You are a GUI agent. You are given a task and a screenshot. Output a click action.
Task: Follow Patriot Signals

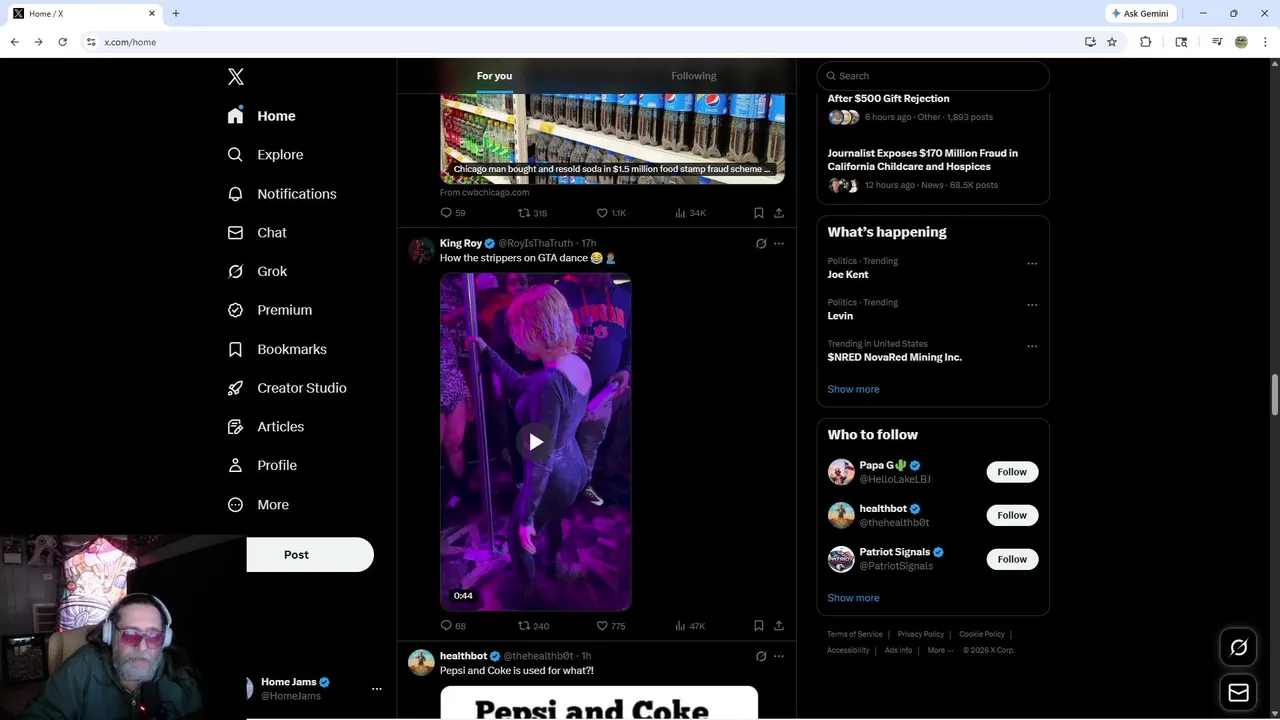[1012, 559]
